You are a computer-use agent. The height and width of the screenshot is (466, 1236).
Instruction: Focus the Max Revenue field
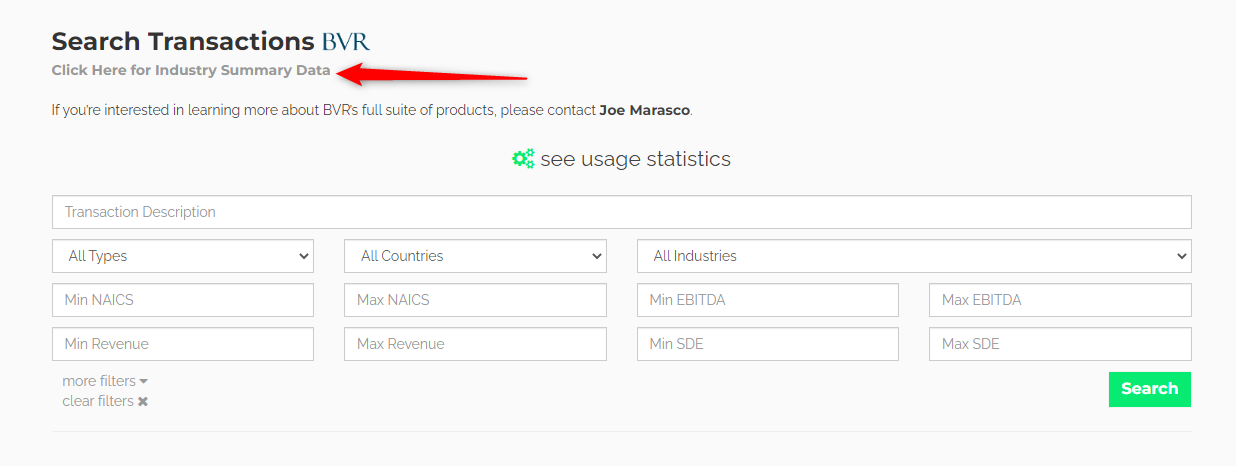tap(475, 344)
